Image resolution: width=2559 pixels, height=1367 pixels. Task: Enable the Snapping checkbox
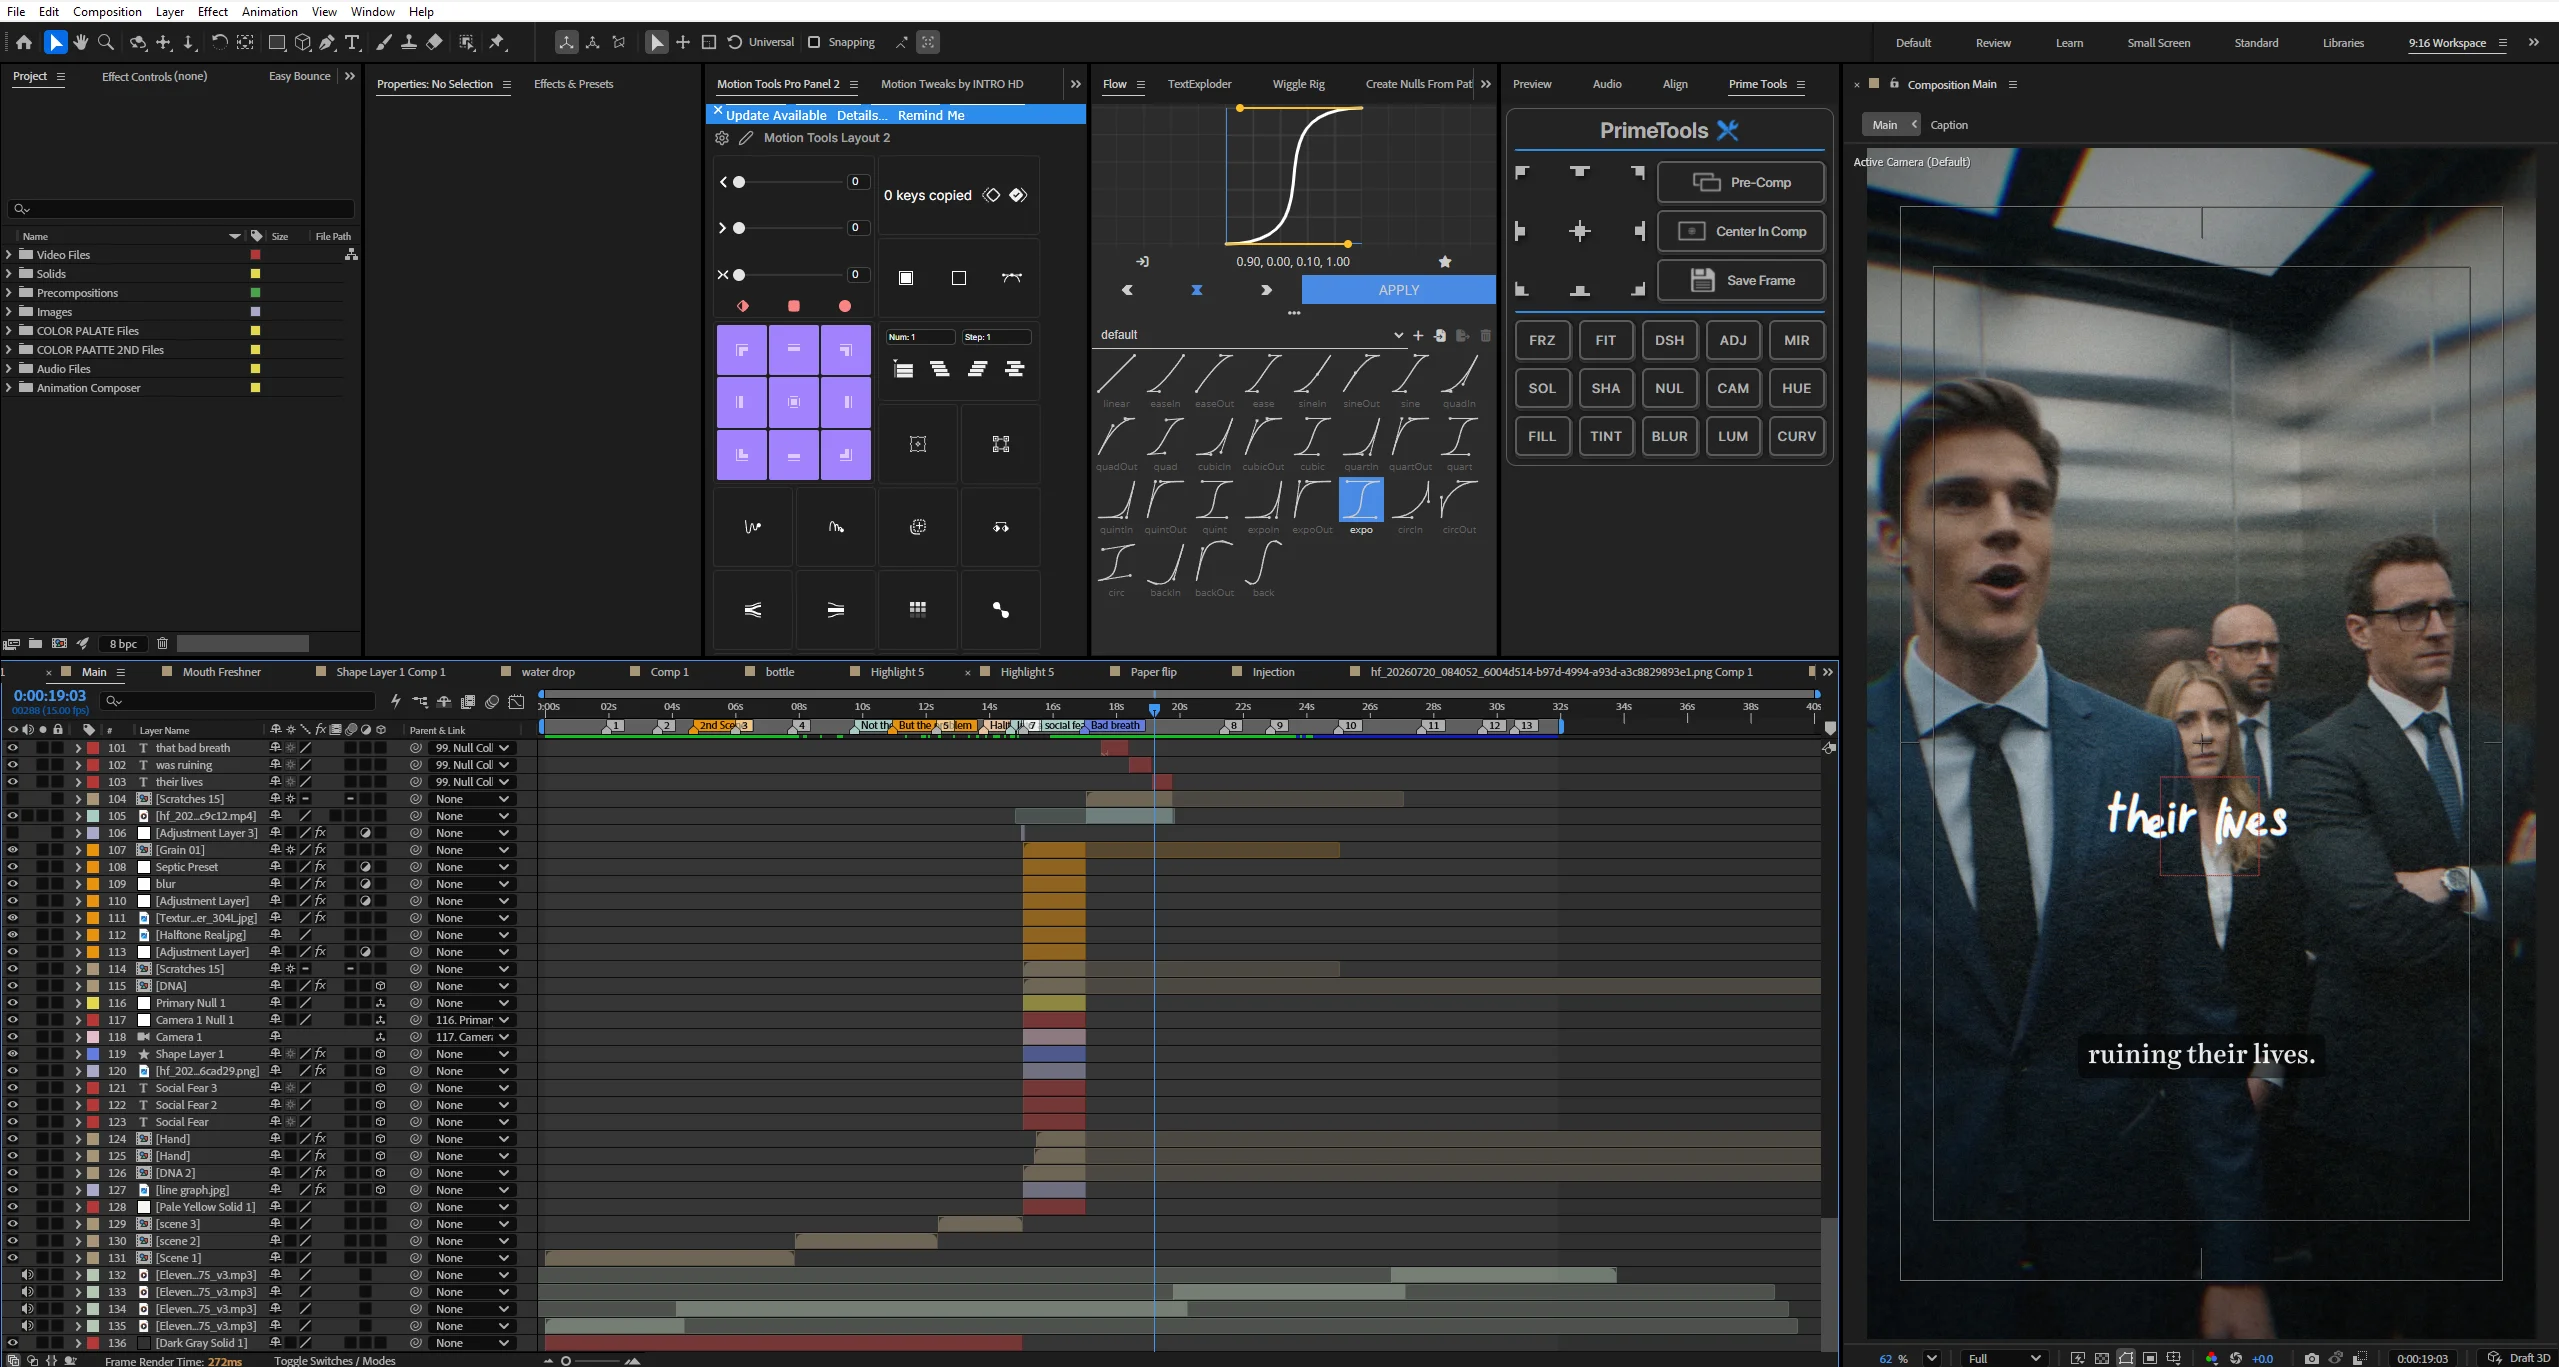(x=814, y=42)
